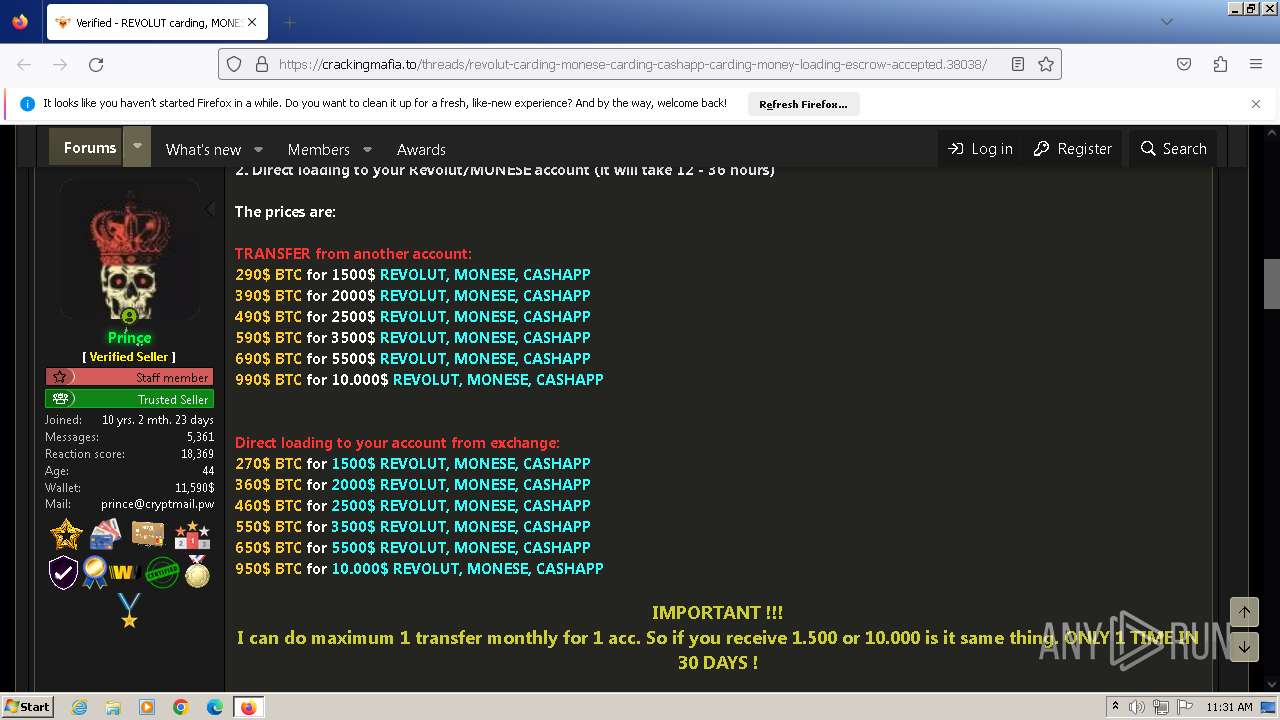Click into the URL address field
Viewport: 1280px width, 720px height.
[632, 64]
